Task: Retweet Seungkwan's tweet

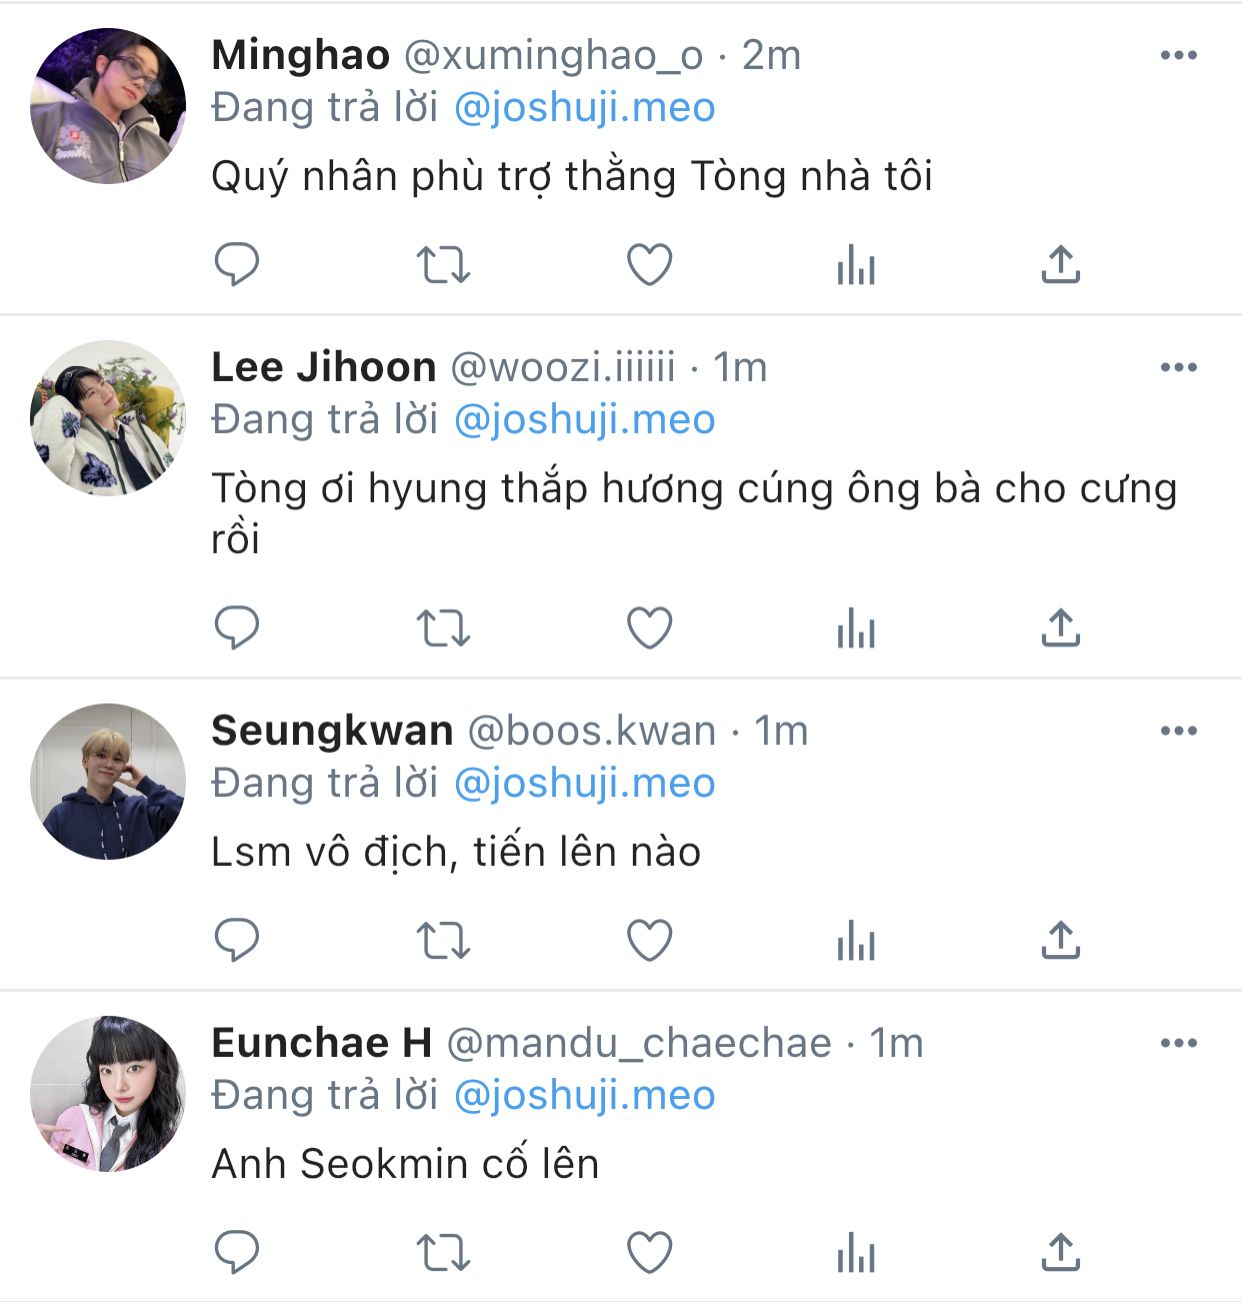Action: click(x=443, y=941)
